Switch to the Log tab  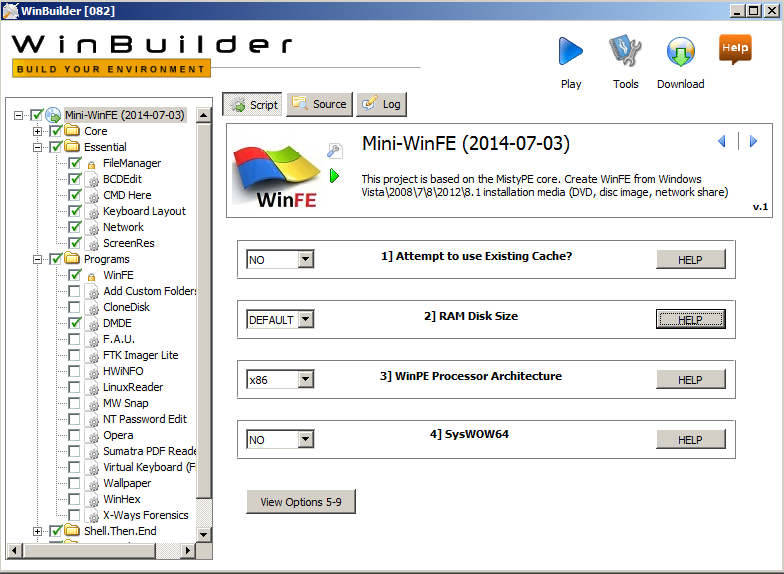pyautogui.click(x=382, y=104)
